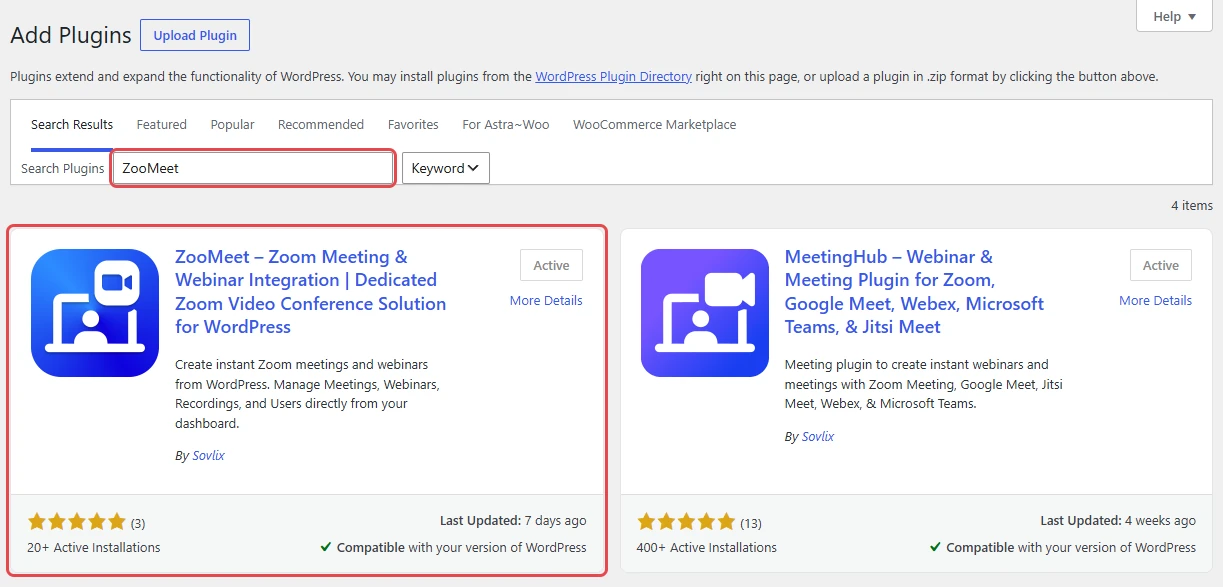Open More Details for MeetingHub
This screenshot has height=587, width=1223.
1155,300
